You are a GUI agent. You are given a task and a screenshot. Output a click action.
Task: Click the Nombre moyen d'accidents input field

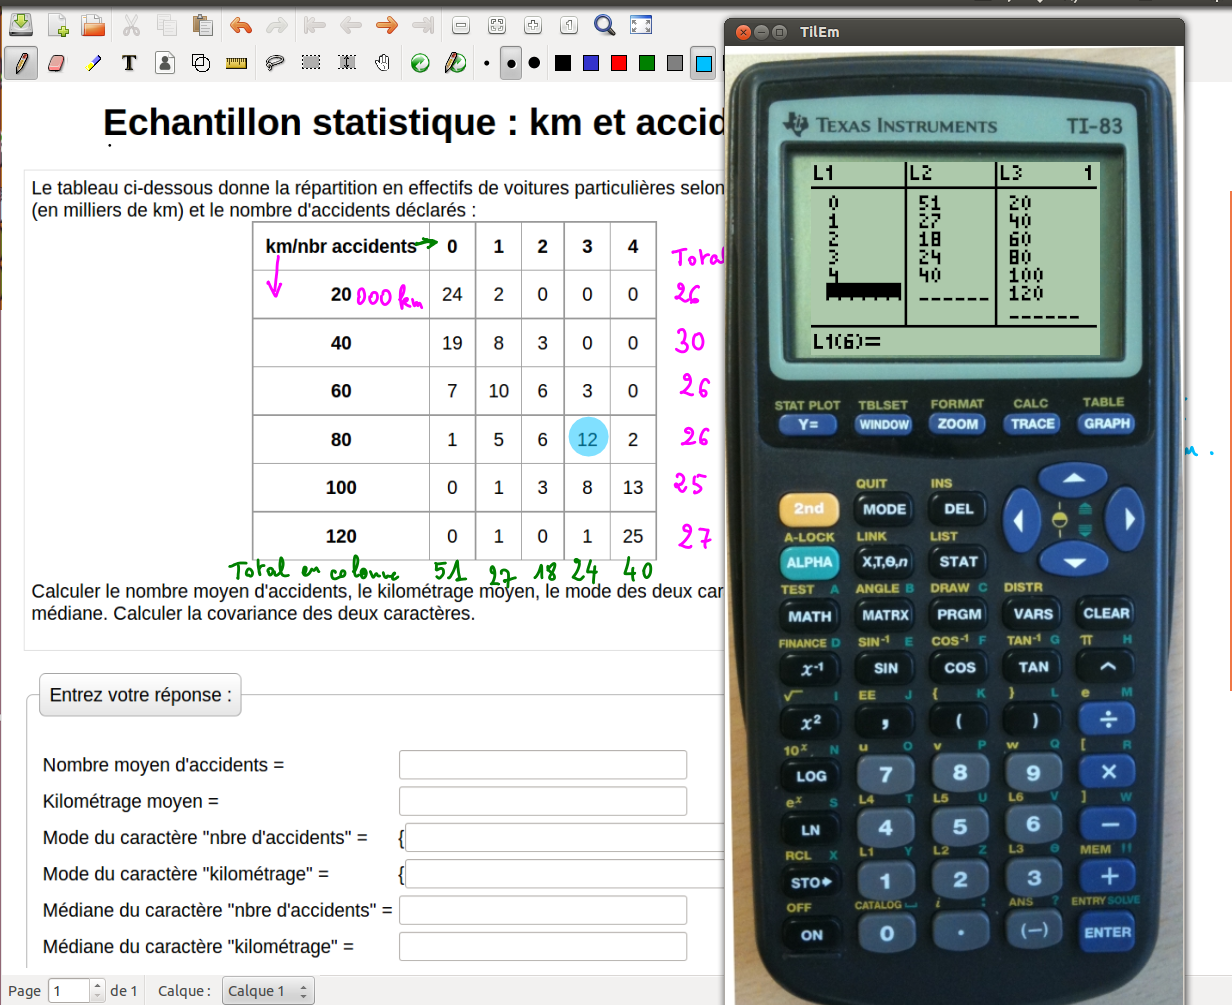[542, 765]
